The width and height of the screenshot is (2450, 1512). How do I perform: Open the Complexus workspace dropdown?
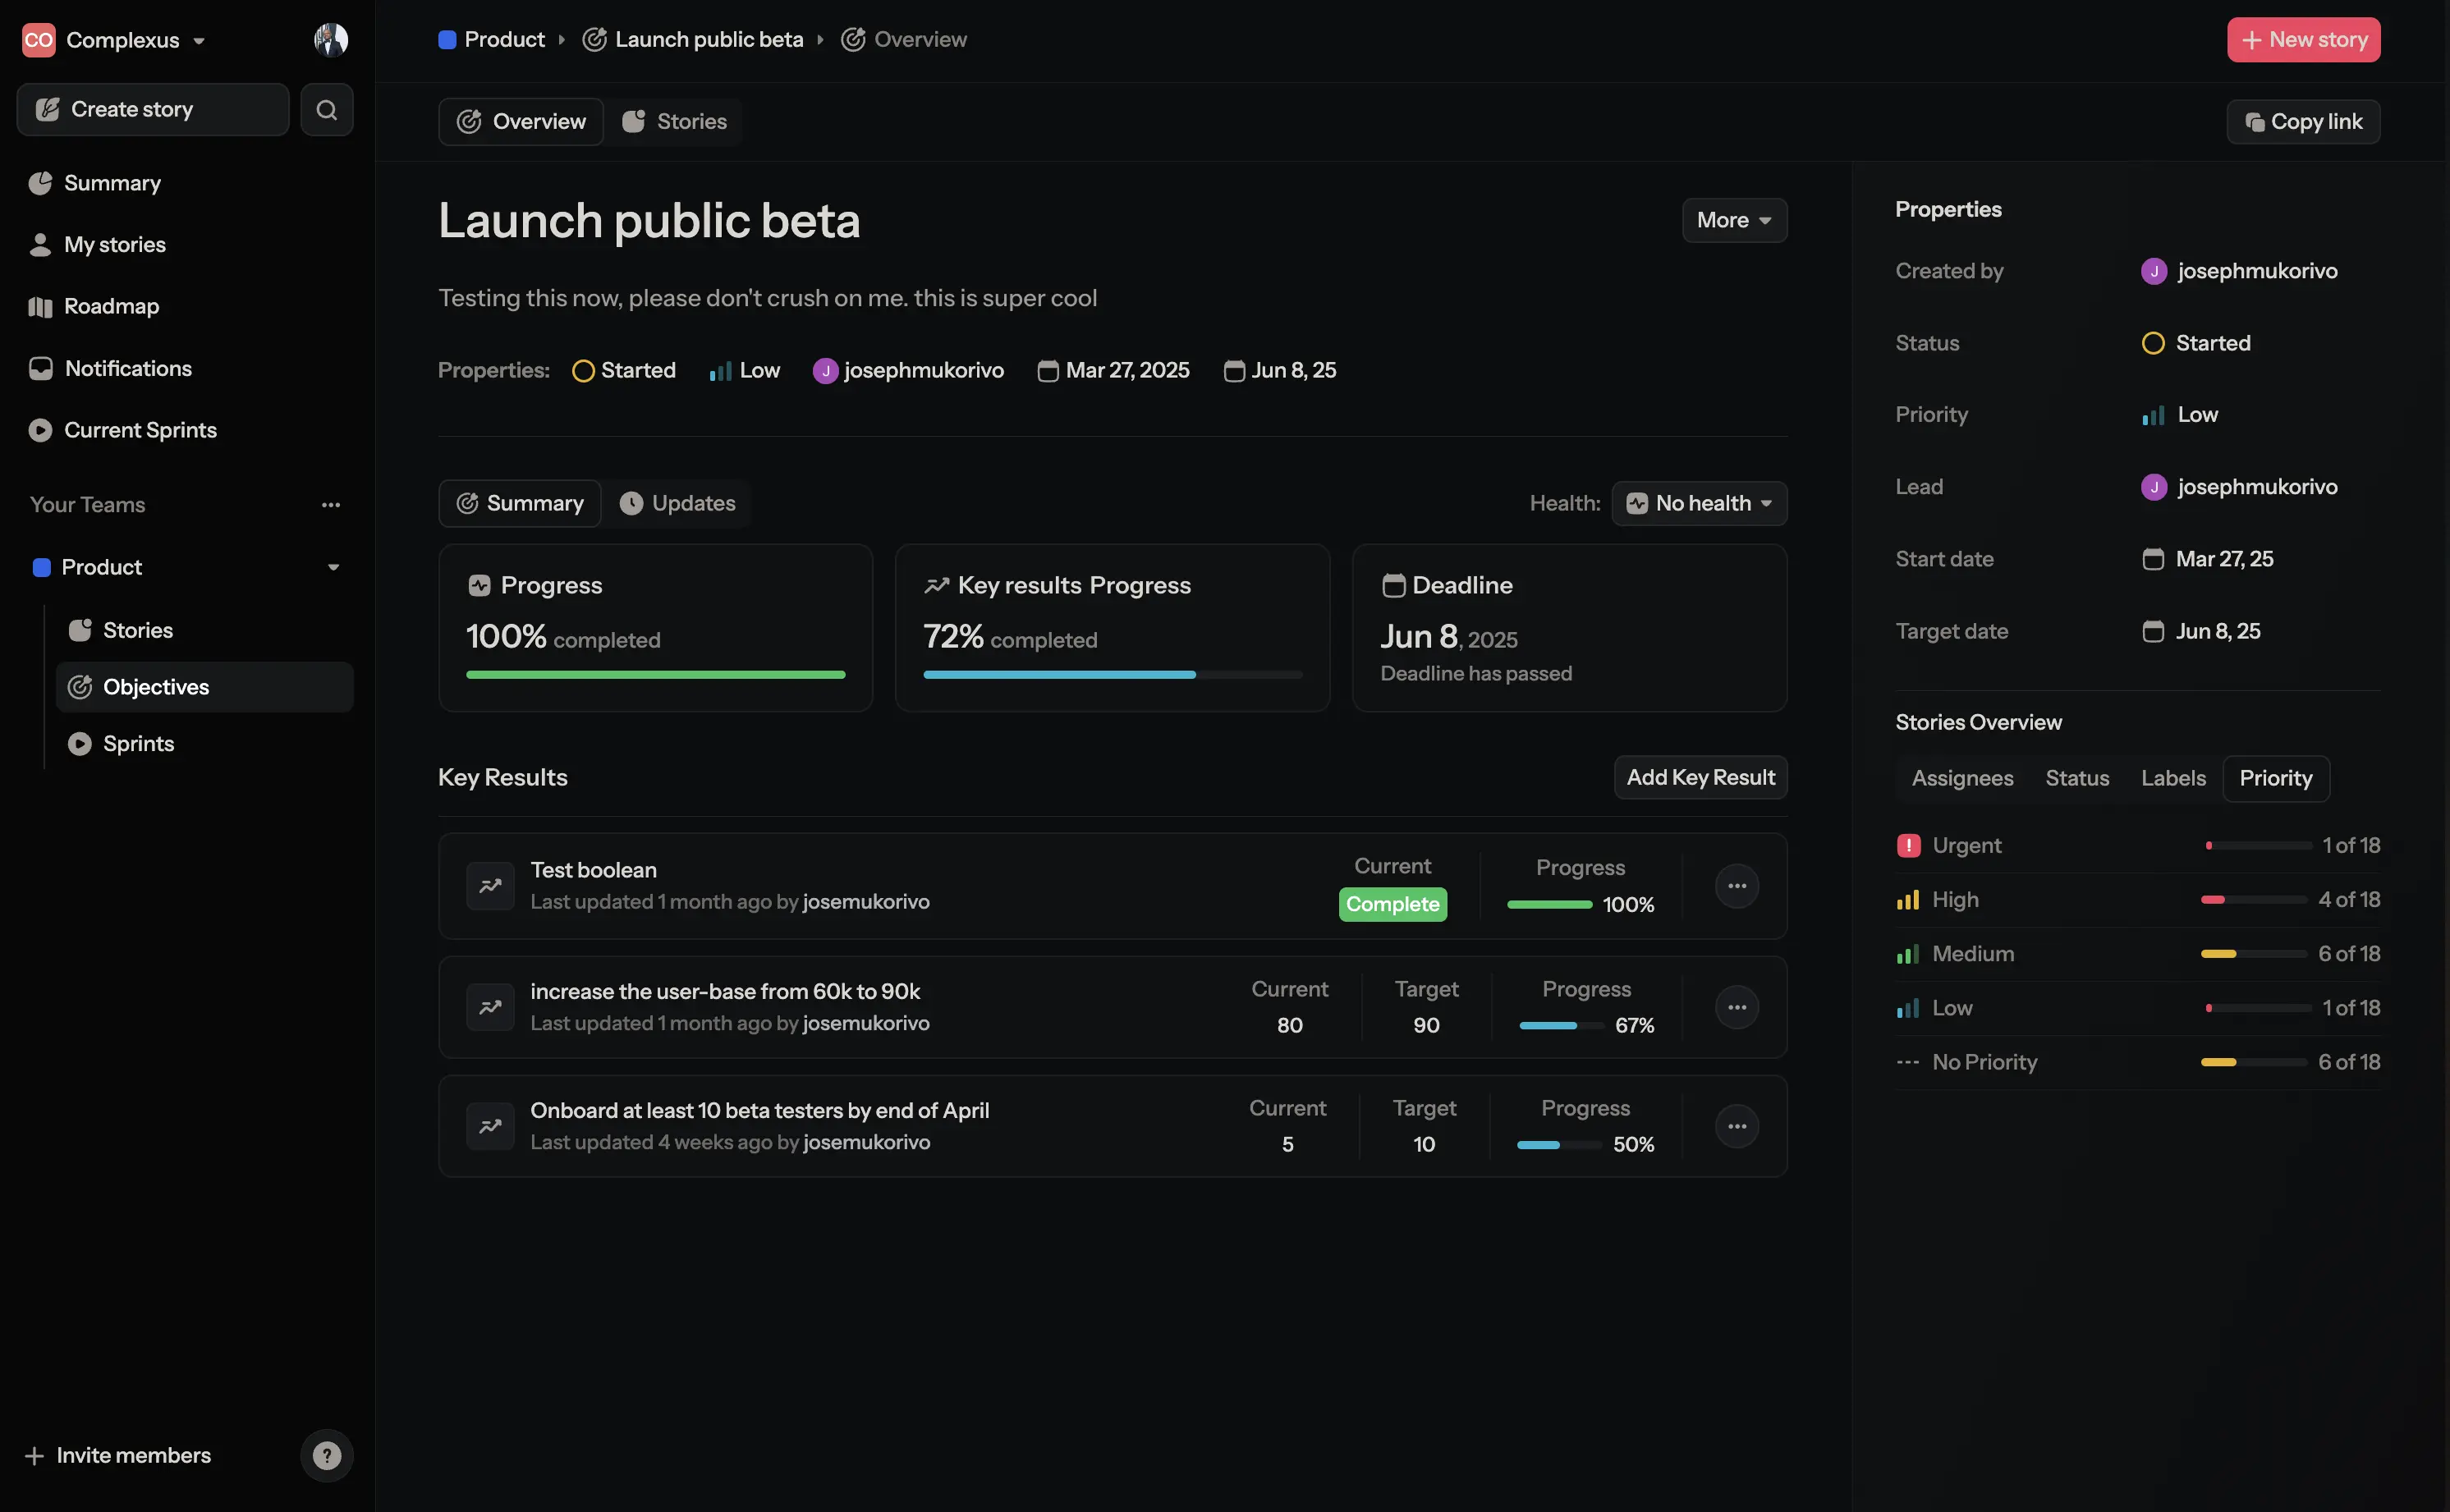[x=135, y=40]
